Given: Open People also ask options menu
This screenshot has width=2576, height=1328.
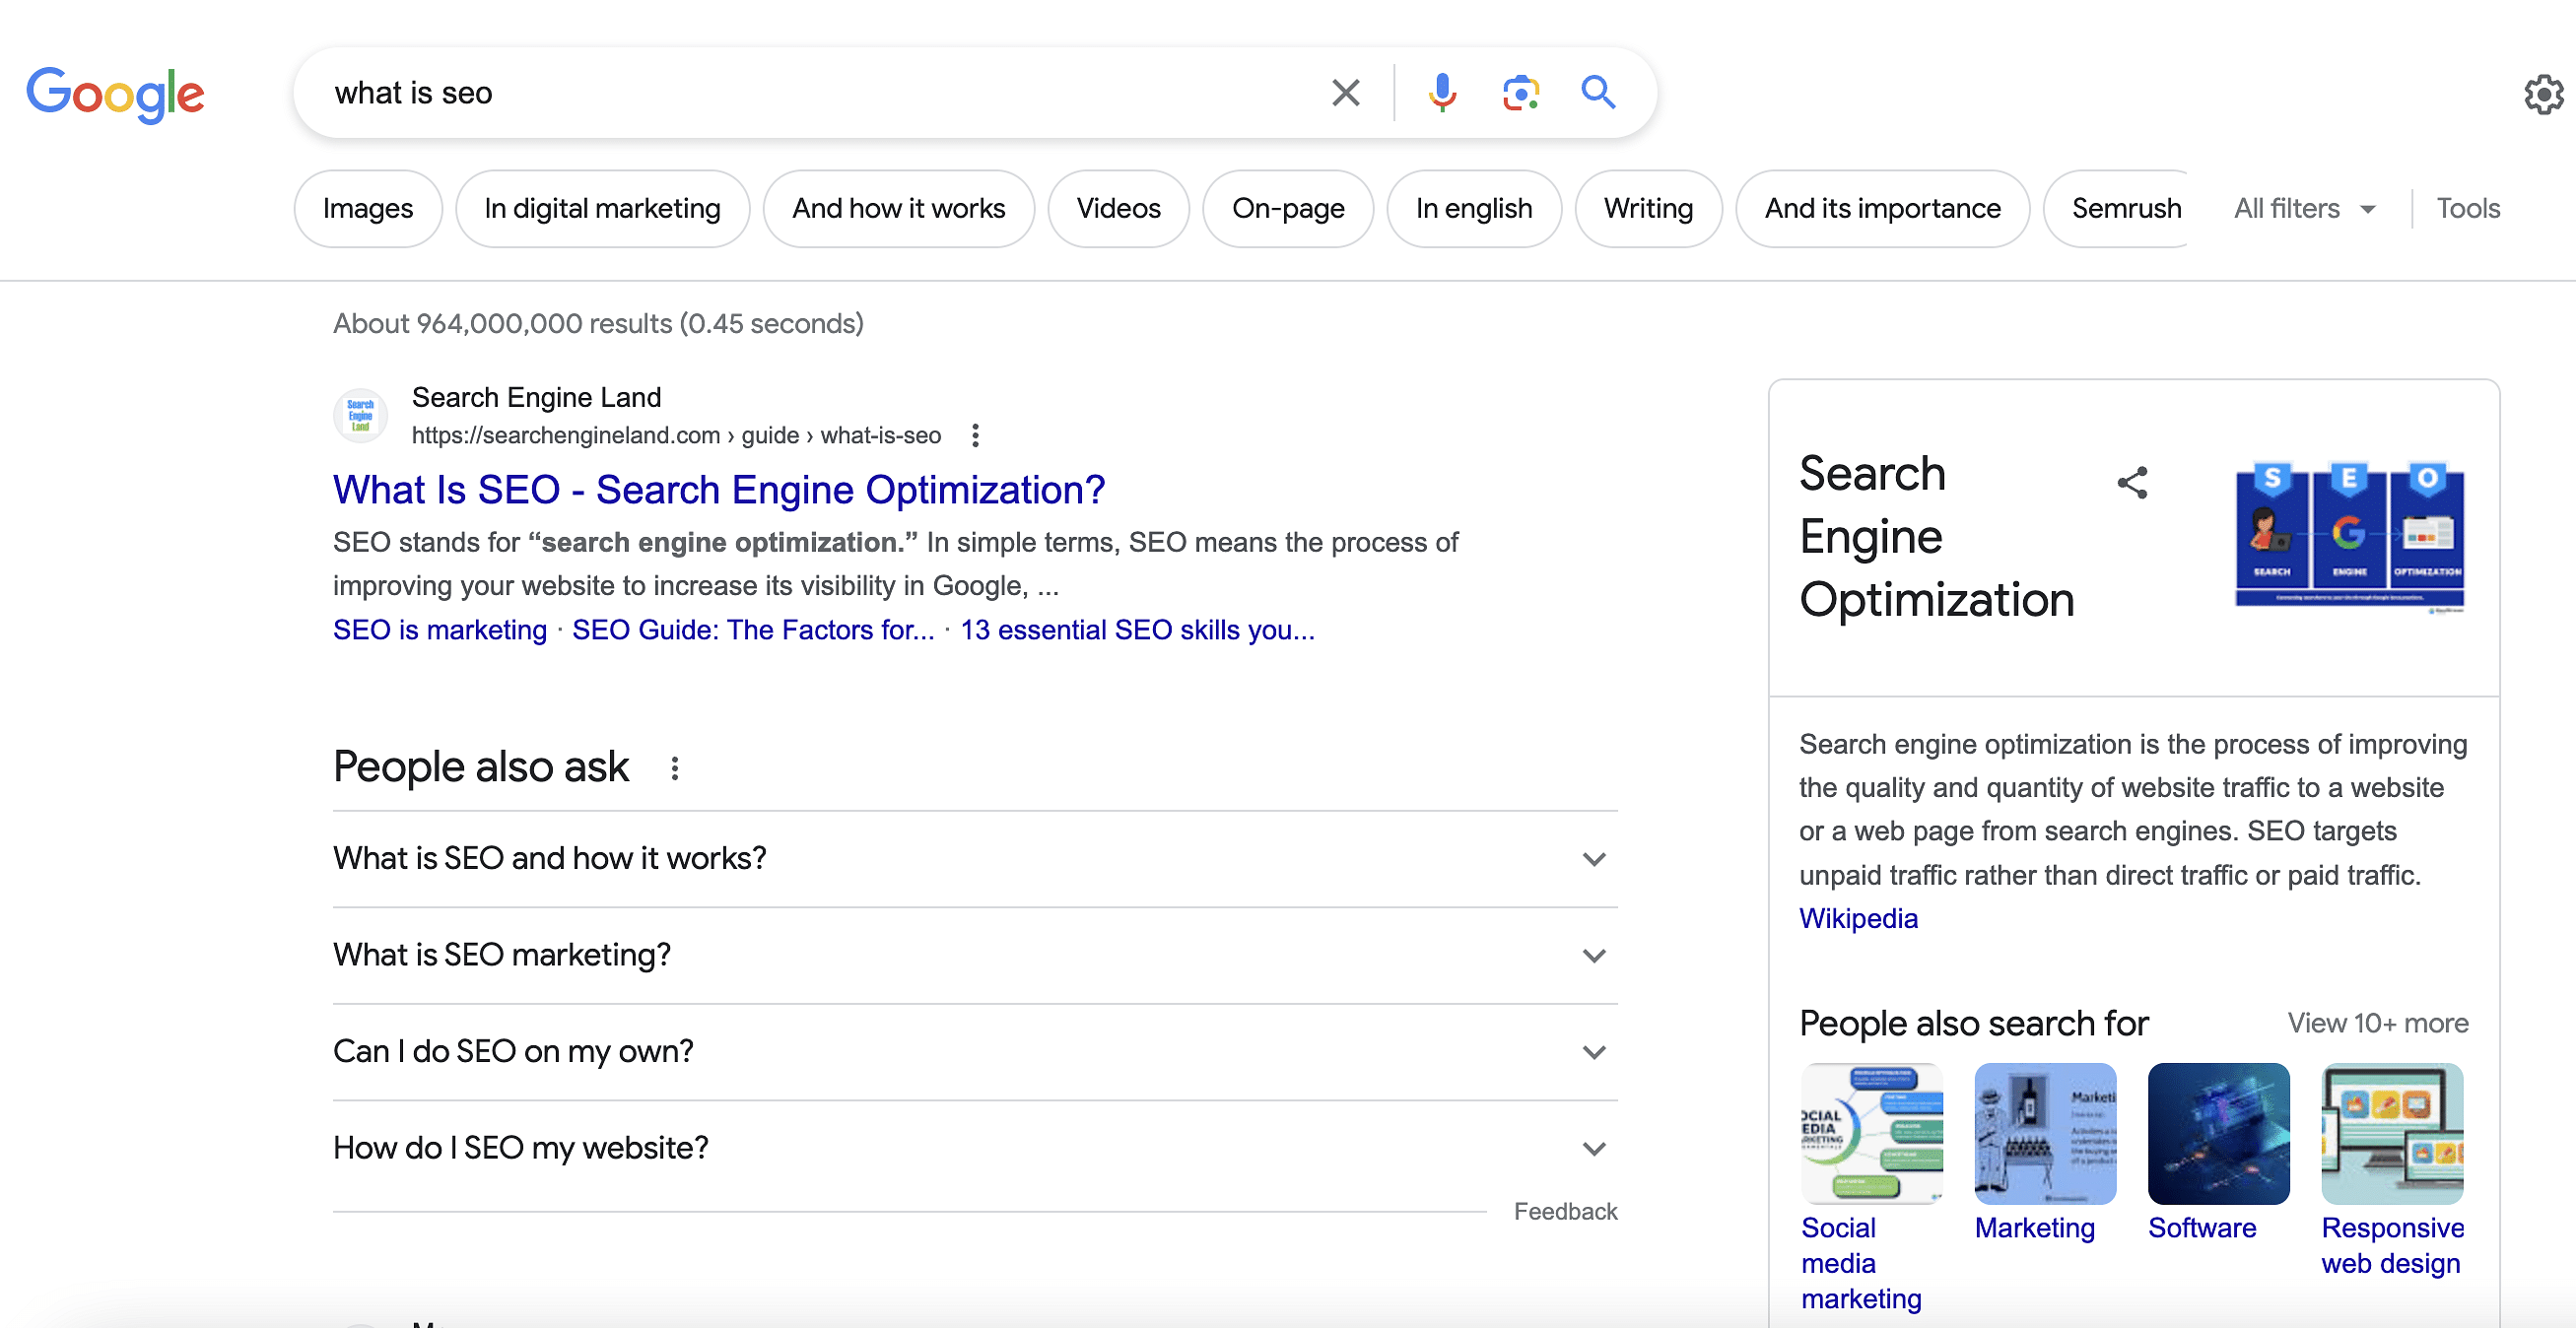Looking at the screenshot, I should pyautogui.click(x=675, y=768).
